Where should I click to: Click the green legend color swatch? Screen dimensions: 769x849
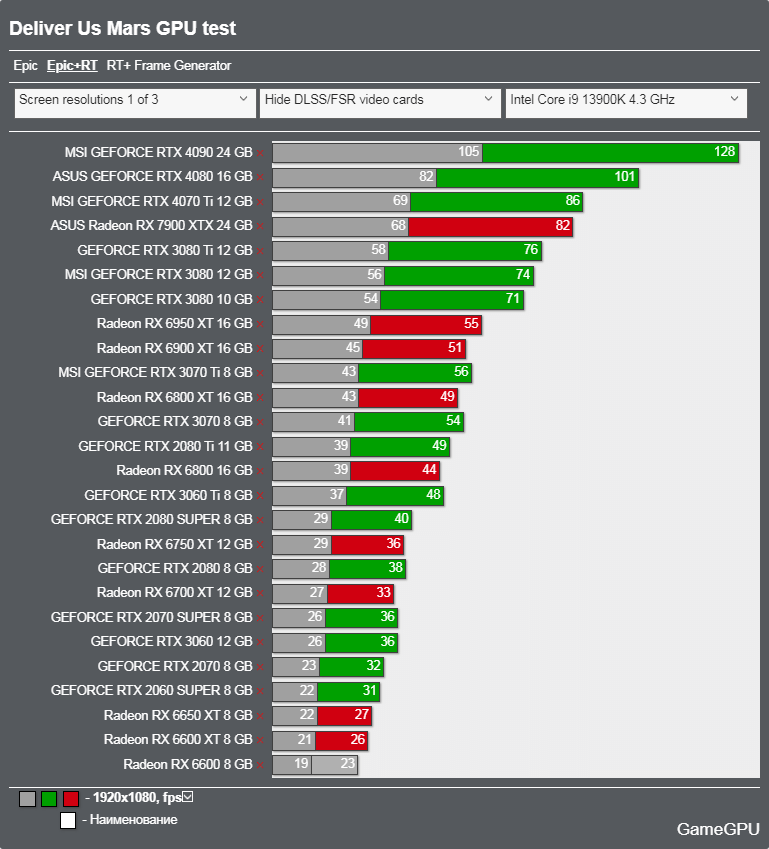(49, 799)
